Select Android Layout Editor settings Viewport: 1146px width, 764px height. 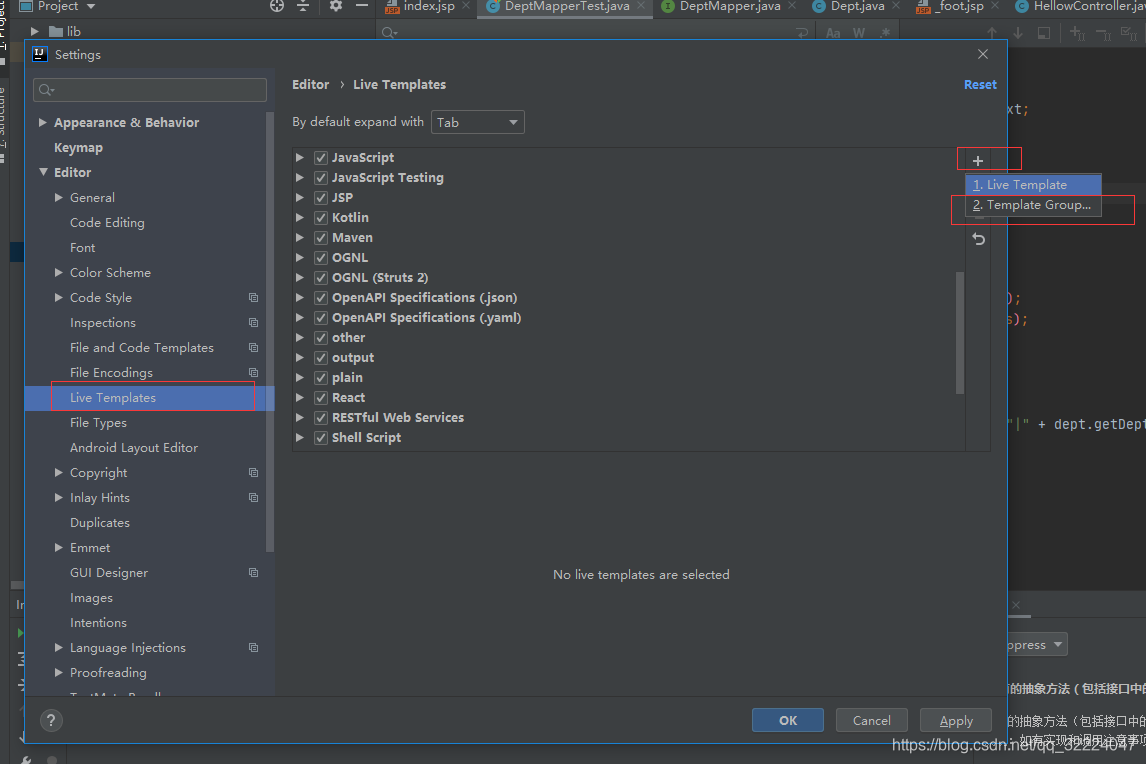point(134,447)
